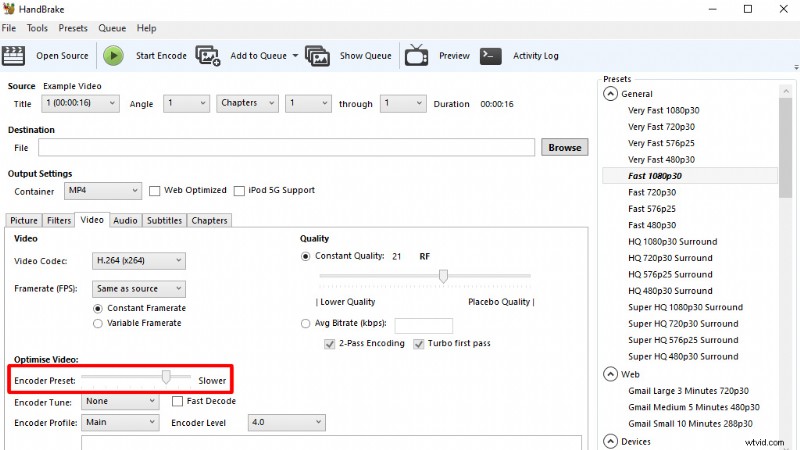The width and height of the screenshot is (800, 450).
Task: Open the Encoder Profile dropdown
Action: 120,422
